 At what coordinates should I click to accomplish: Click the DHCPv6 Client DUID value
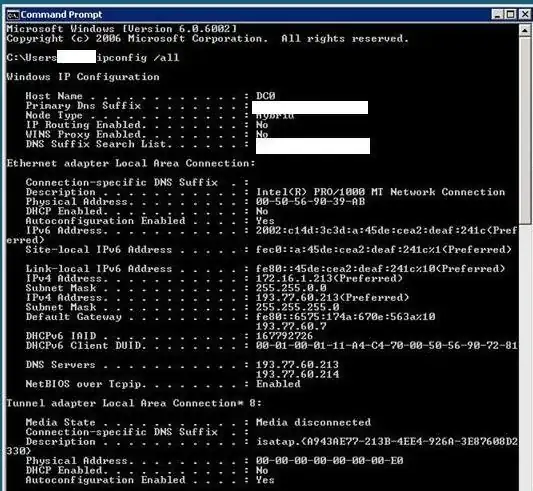tap(387, 345)
